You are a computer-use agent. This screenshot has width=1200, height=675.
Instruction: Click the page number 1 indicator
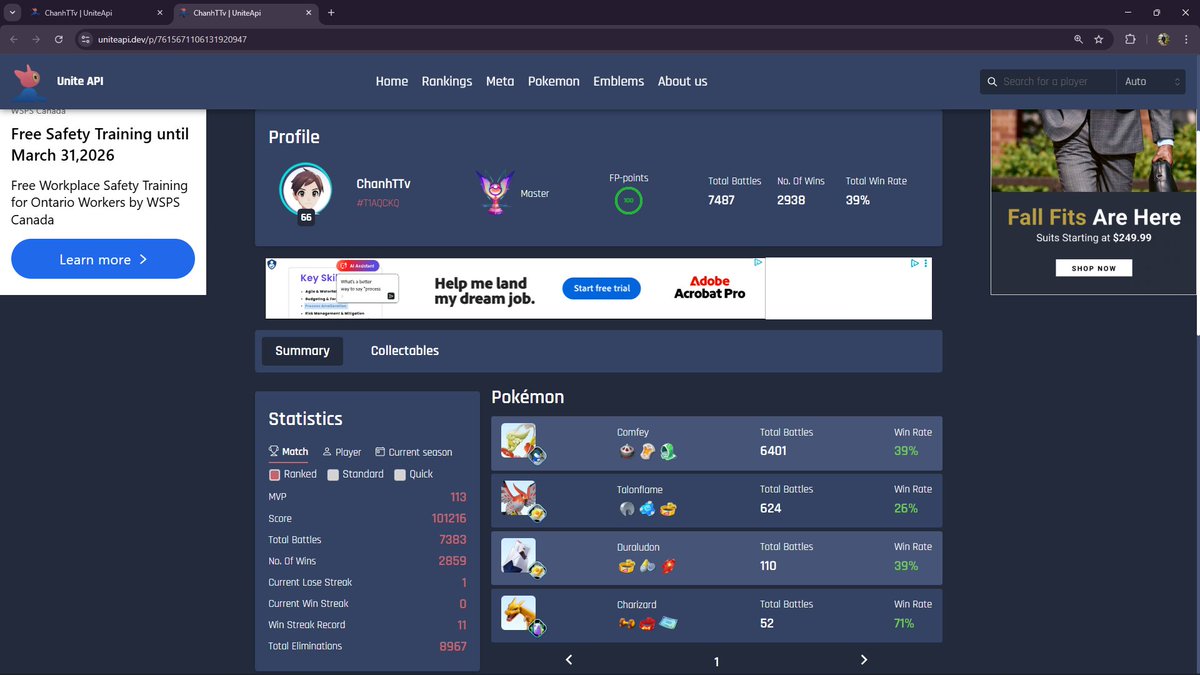pyautogui.click(x=716, y=662)
